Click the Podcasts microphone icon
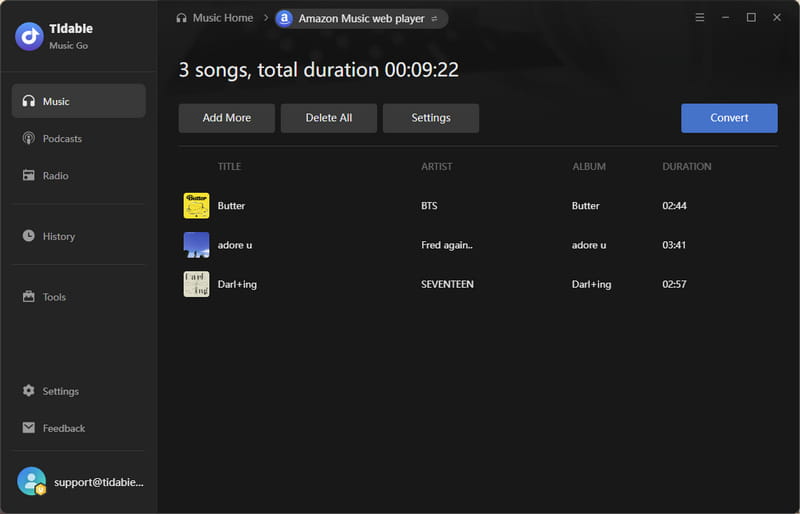Screen dimensions: 800x514 pyautogui.click(x=29, y=138)
